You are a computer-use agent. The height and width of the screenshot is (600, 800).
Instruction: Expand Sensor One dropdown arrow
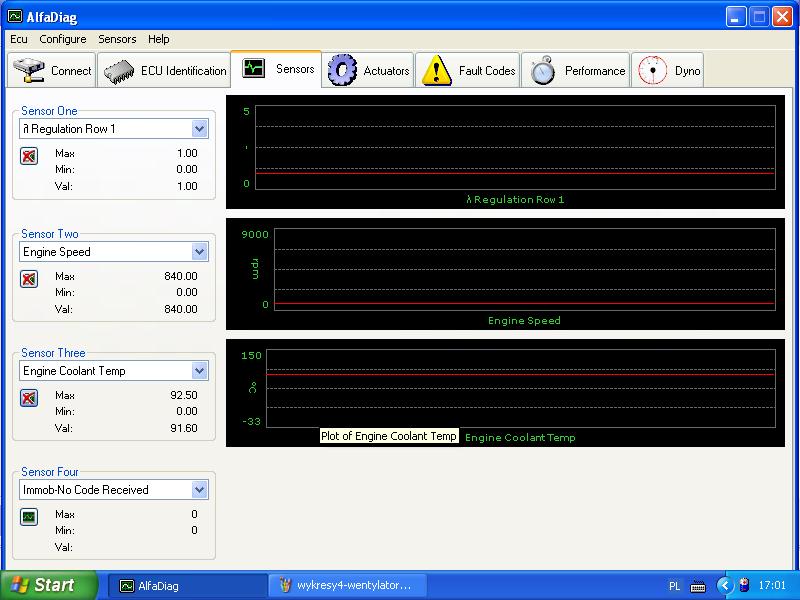(199, 129)
